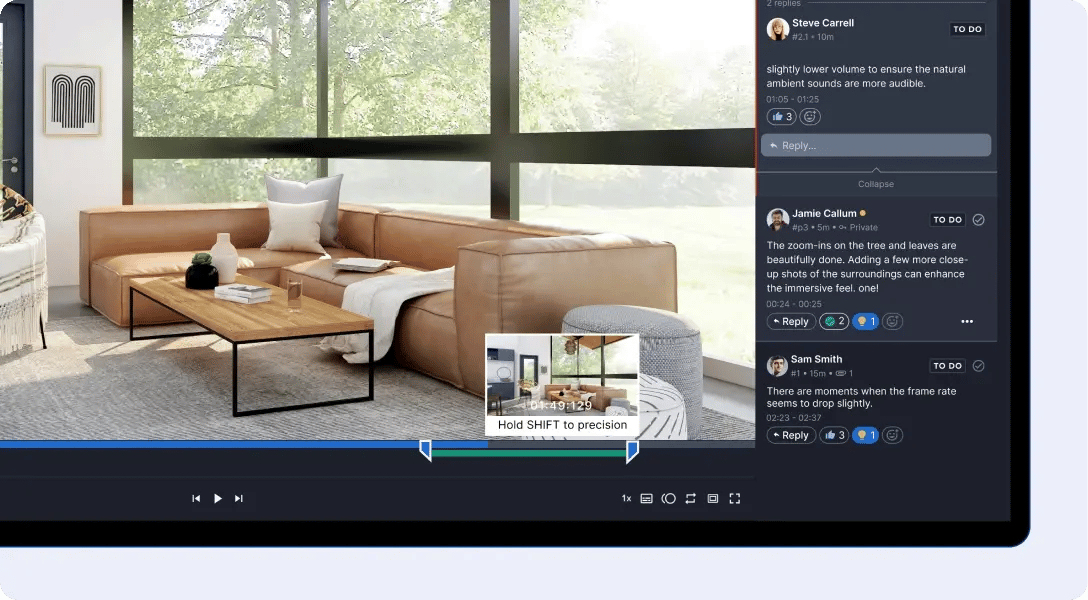Add emoji reaction to Sam Smith's comment
The width and height of the screenshot is (1088, 600).
[x=893, y=435]
